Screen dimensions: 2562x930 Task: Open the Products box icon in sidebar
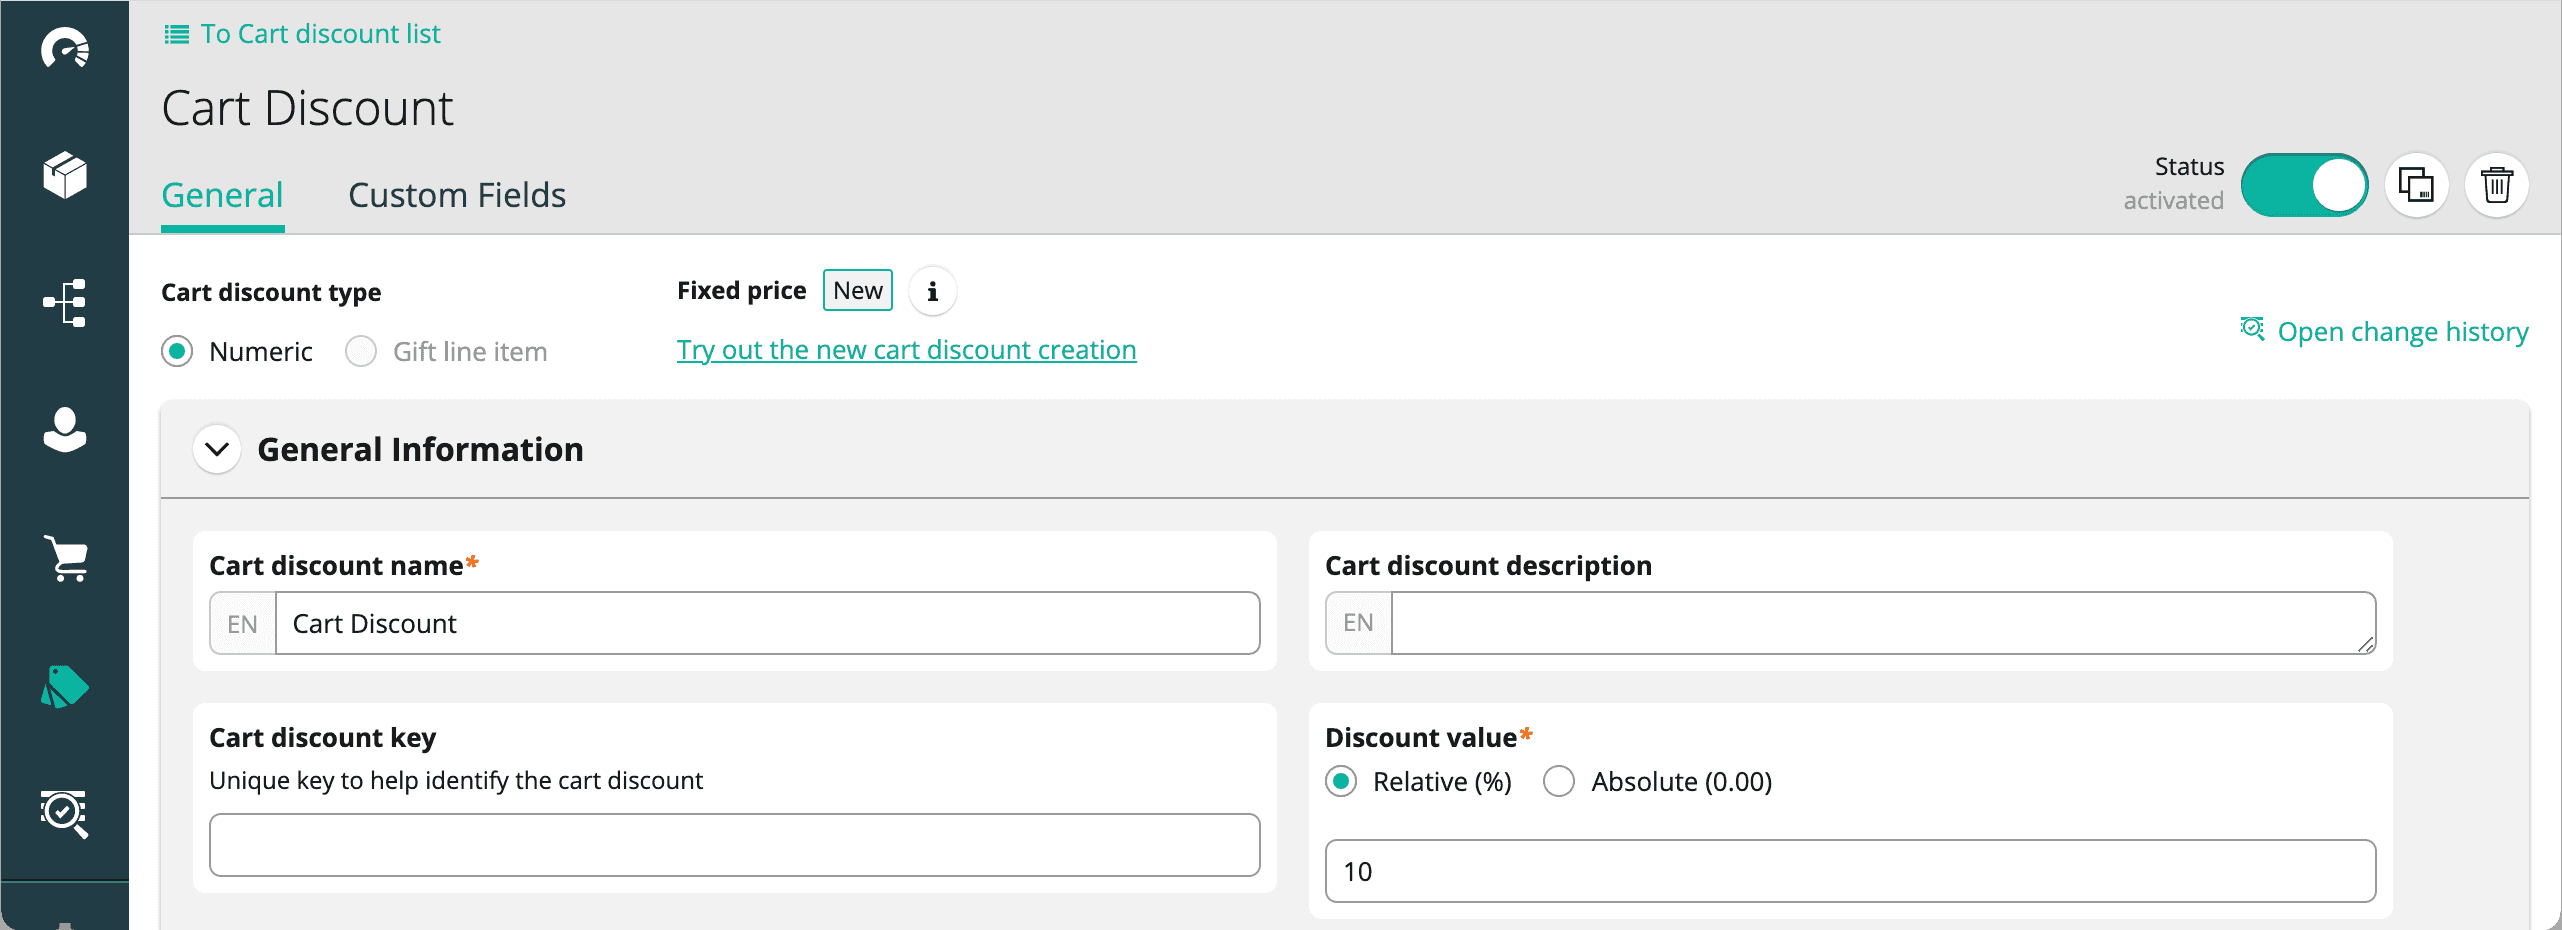click(x=65, y=176)
